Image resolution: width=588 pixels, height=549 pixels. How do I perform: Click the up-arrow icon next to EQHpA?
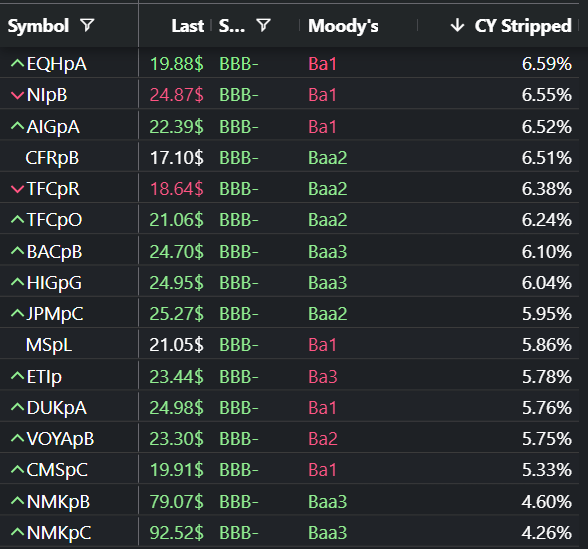(x=17, y=63)
